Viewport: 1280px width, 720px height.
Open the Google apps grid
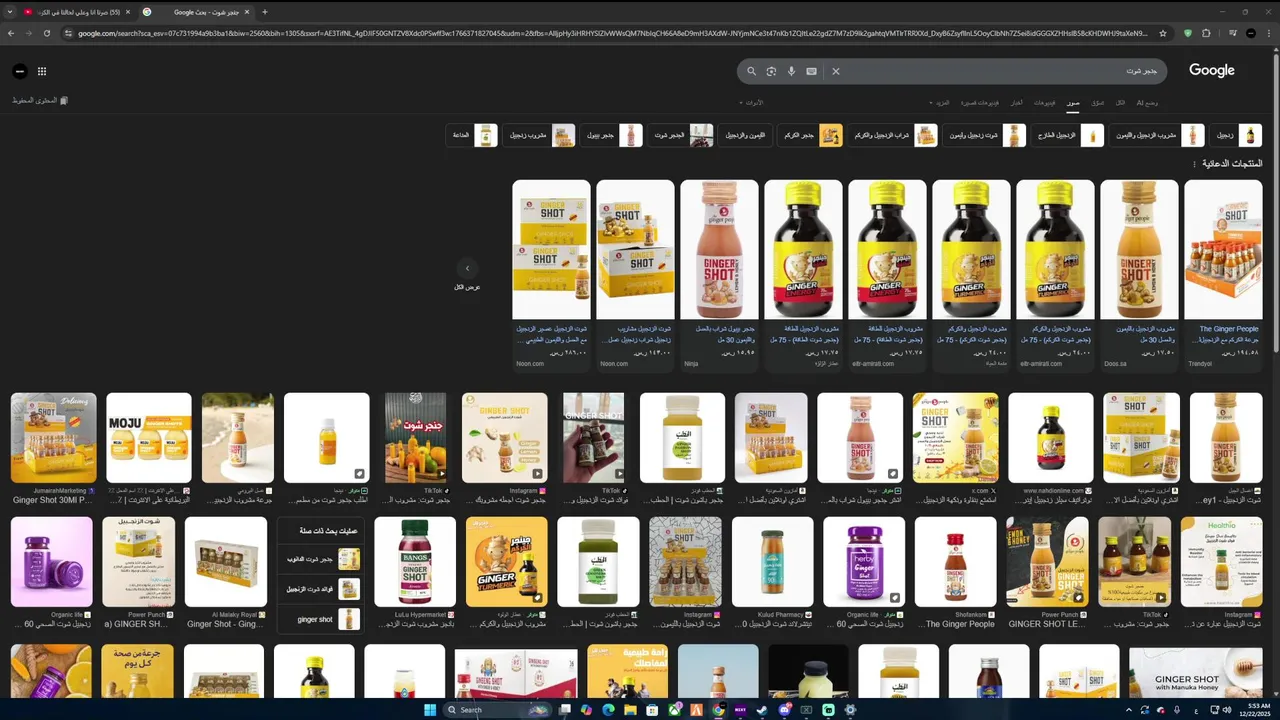[42, 71]
